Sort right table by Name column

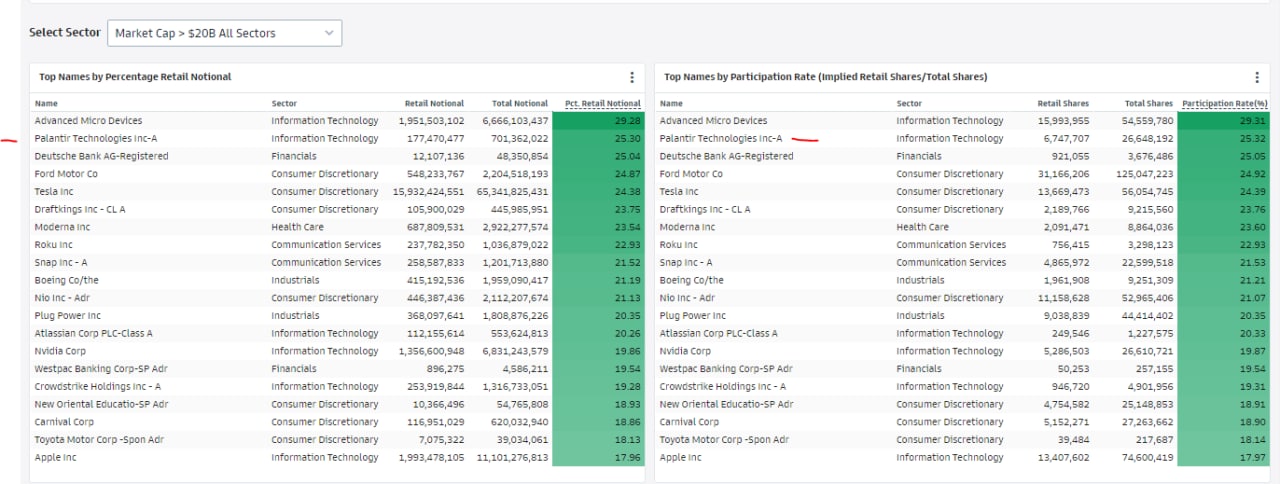tap(672, 103)
